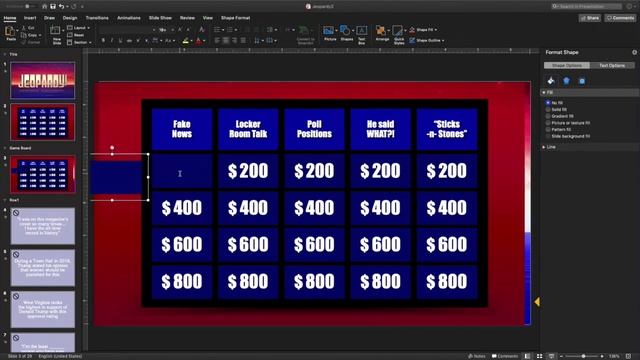
Task: Open the Layout dropdown
Action: (78, 28)
